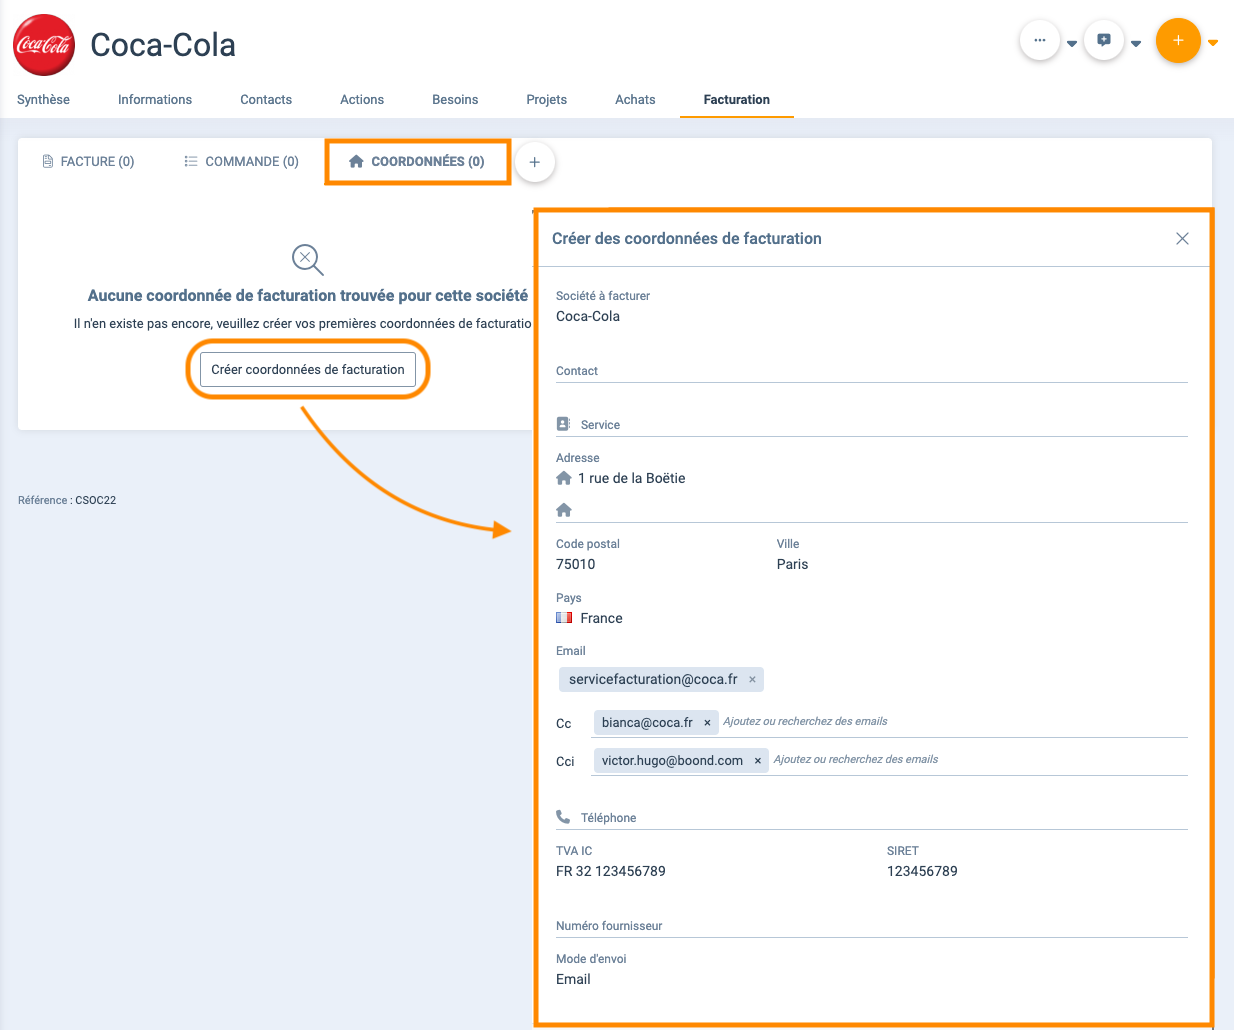Click the comment bubble round button

point(1104,40)
